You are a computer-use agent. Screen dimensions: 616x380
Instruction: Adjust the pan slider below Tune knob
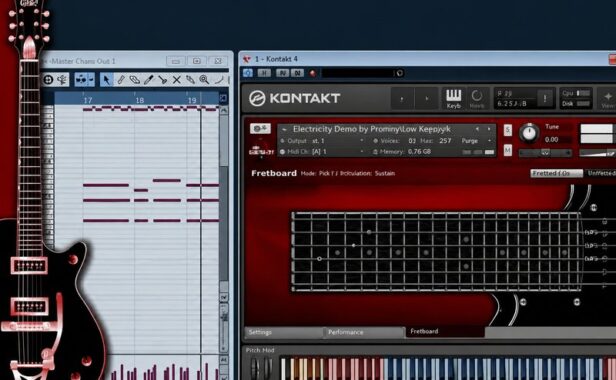point(545,153)
